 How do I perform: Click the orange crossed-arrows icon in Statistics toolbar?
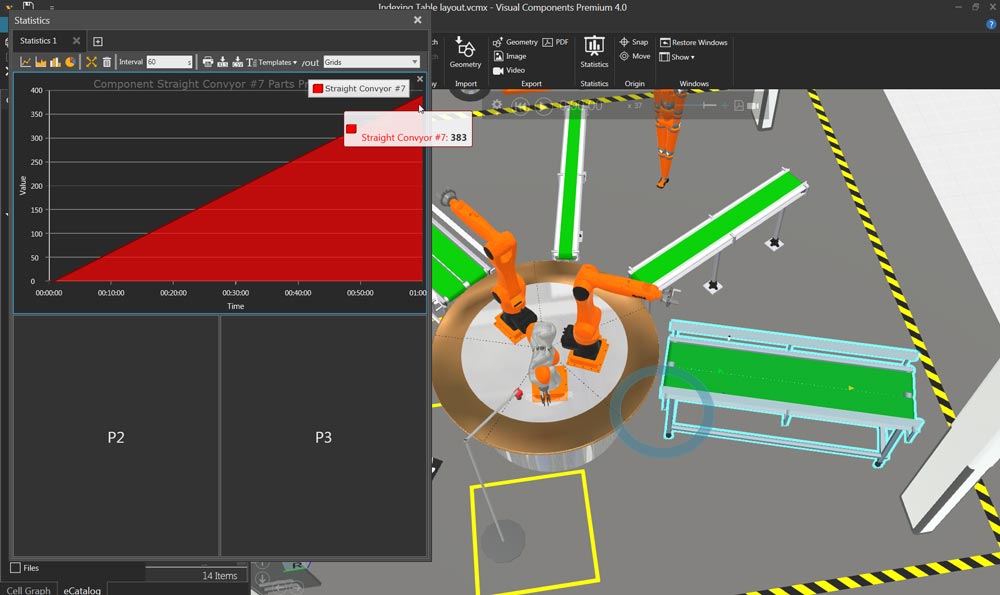pos(91,62)
